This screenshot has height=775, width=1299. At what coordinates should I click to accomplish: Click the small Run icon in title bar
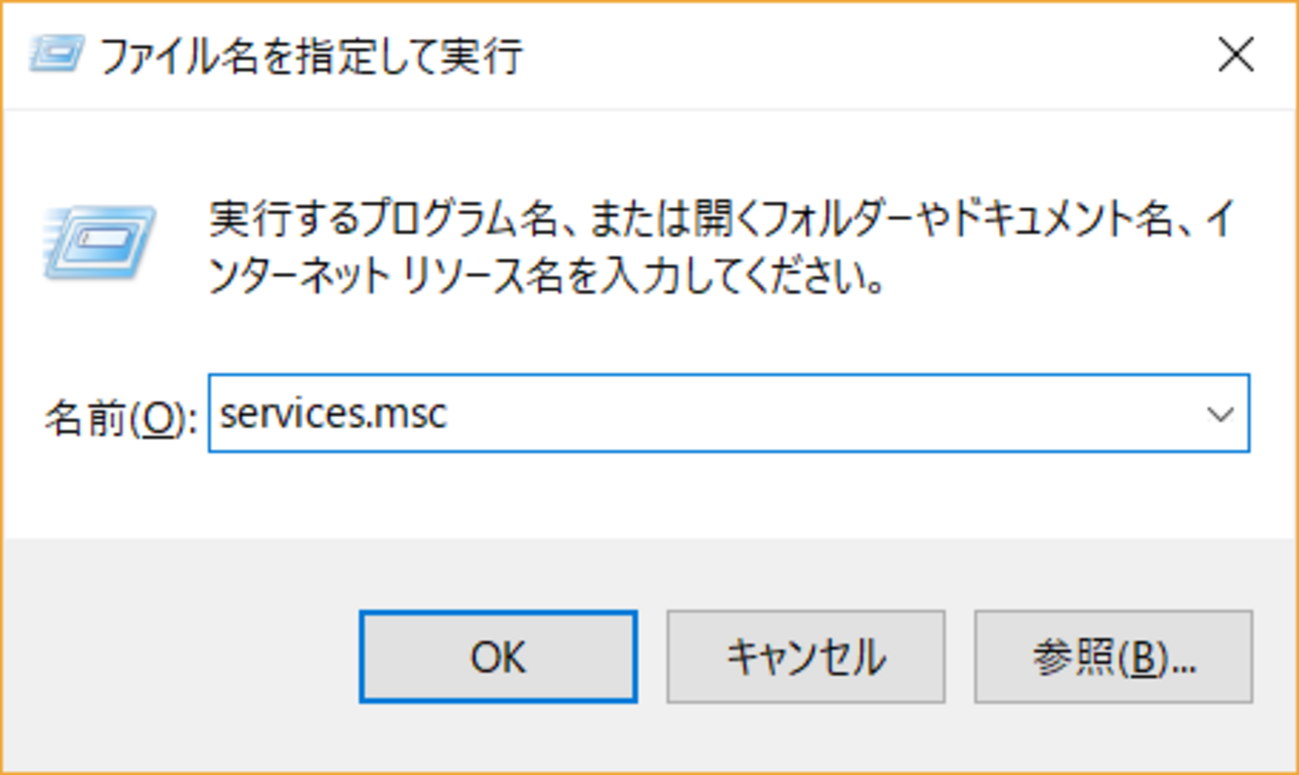click(55, 55)
